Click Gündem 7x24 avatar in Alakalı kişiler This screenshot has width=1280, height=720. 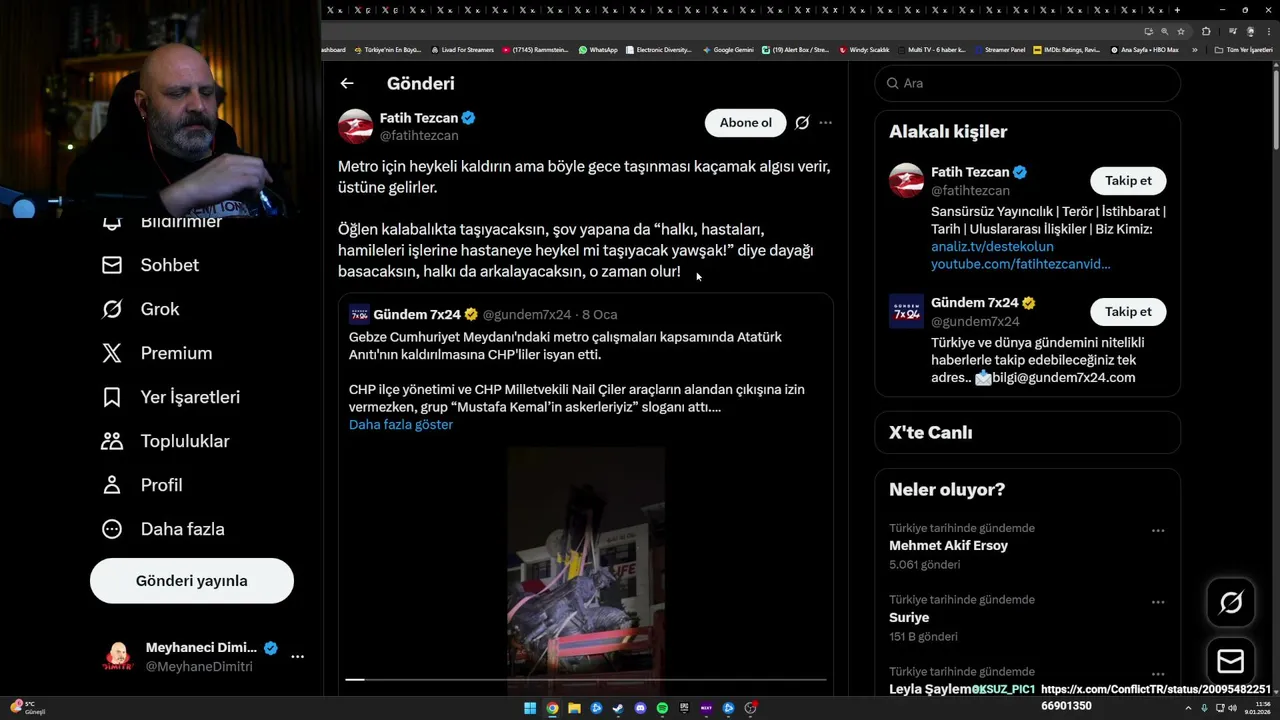[x=907, y=311]
